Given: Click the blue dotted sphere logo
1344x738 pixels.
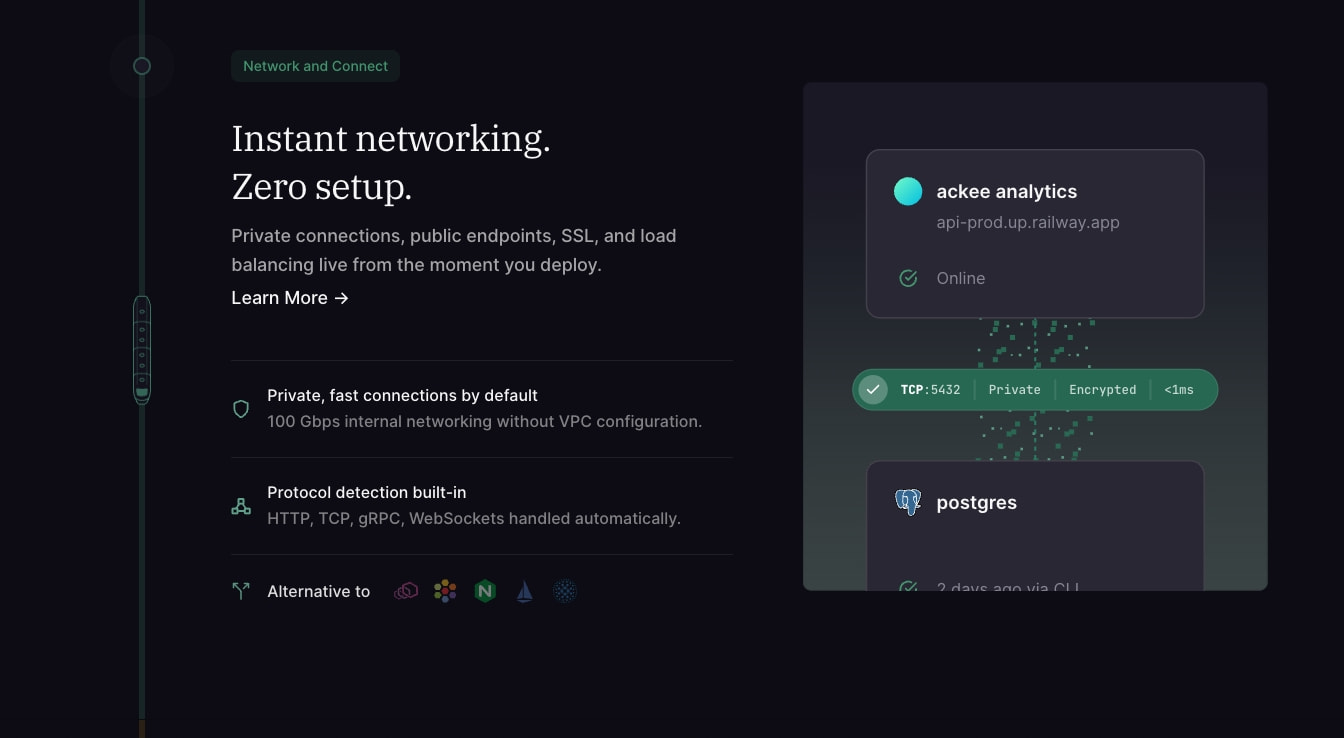Looking at the screenshot, I should tap(565, 591).
